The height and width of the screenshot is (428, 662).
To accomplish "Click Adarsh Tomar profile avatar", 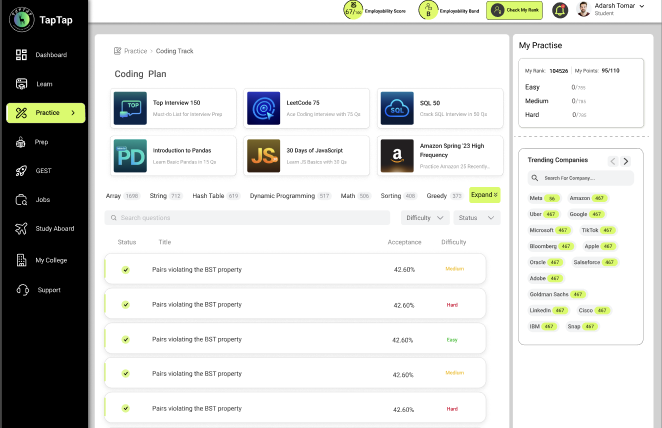I will pyautogui.click(x=583, y=9).
